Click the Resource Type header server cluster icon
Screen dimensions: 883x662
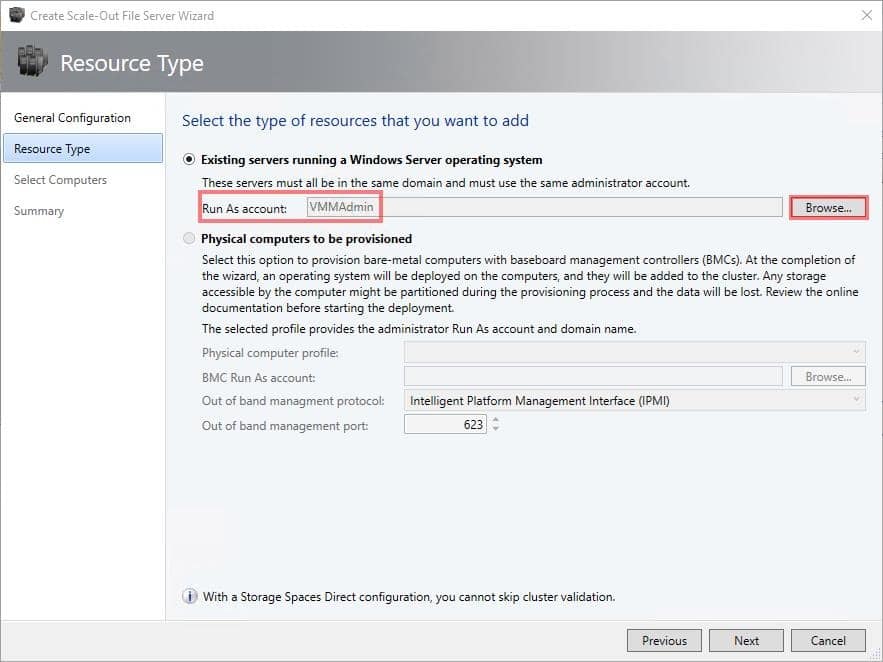[x=33, y=61]
